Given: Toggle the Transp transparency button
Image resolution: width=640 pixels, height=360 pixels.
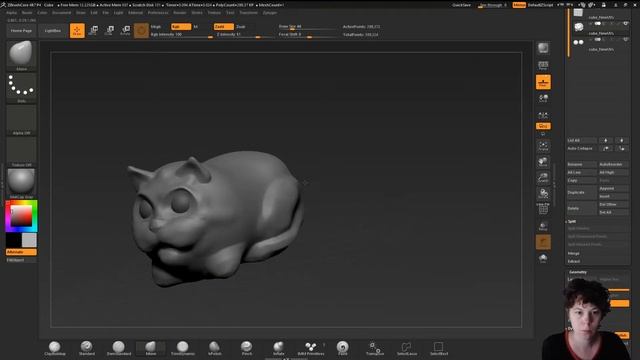Looking at the screenshot, I should point(543,226).
